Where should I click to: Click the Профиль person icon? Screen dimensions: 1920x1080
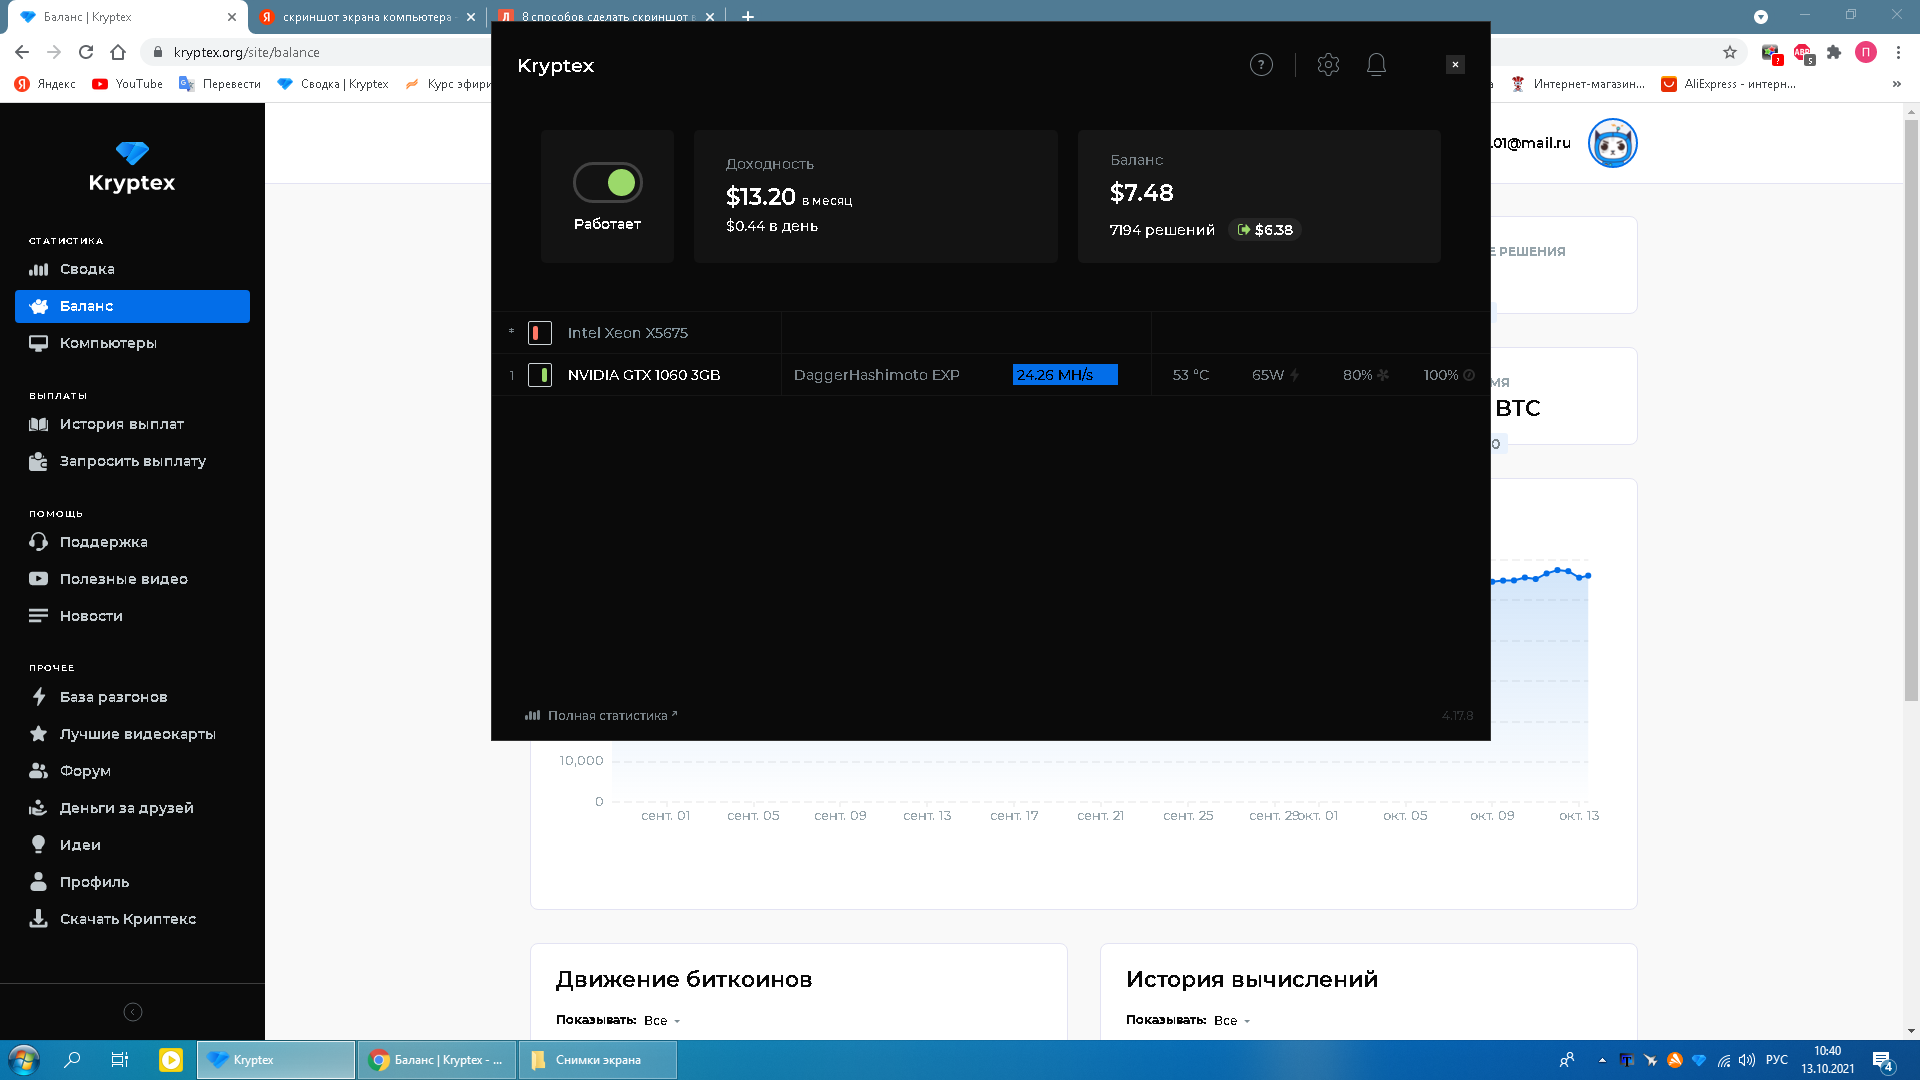click(38, 882)
